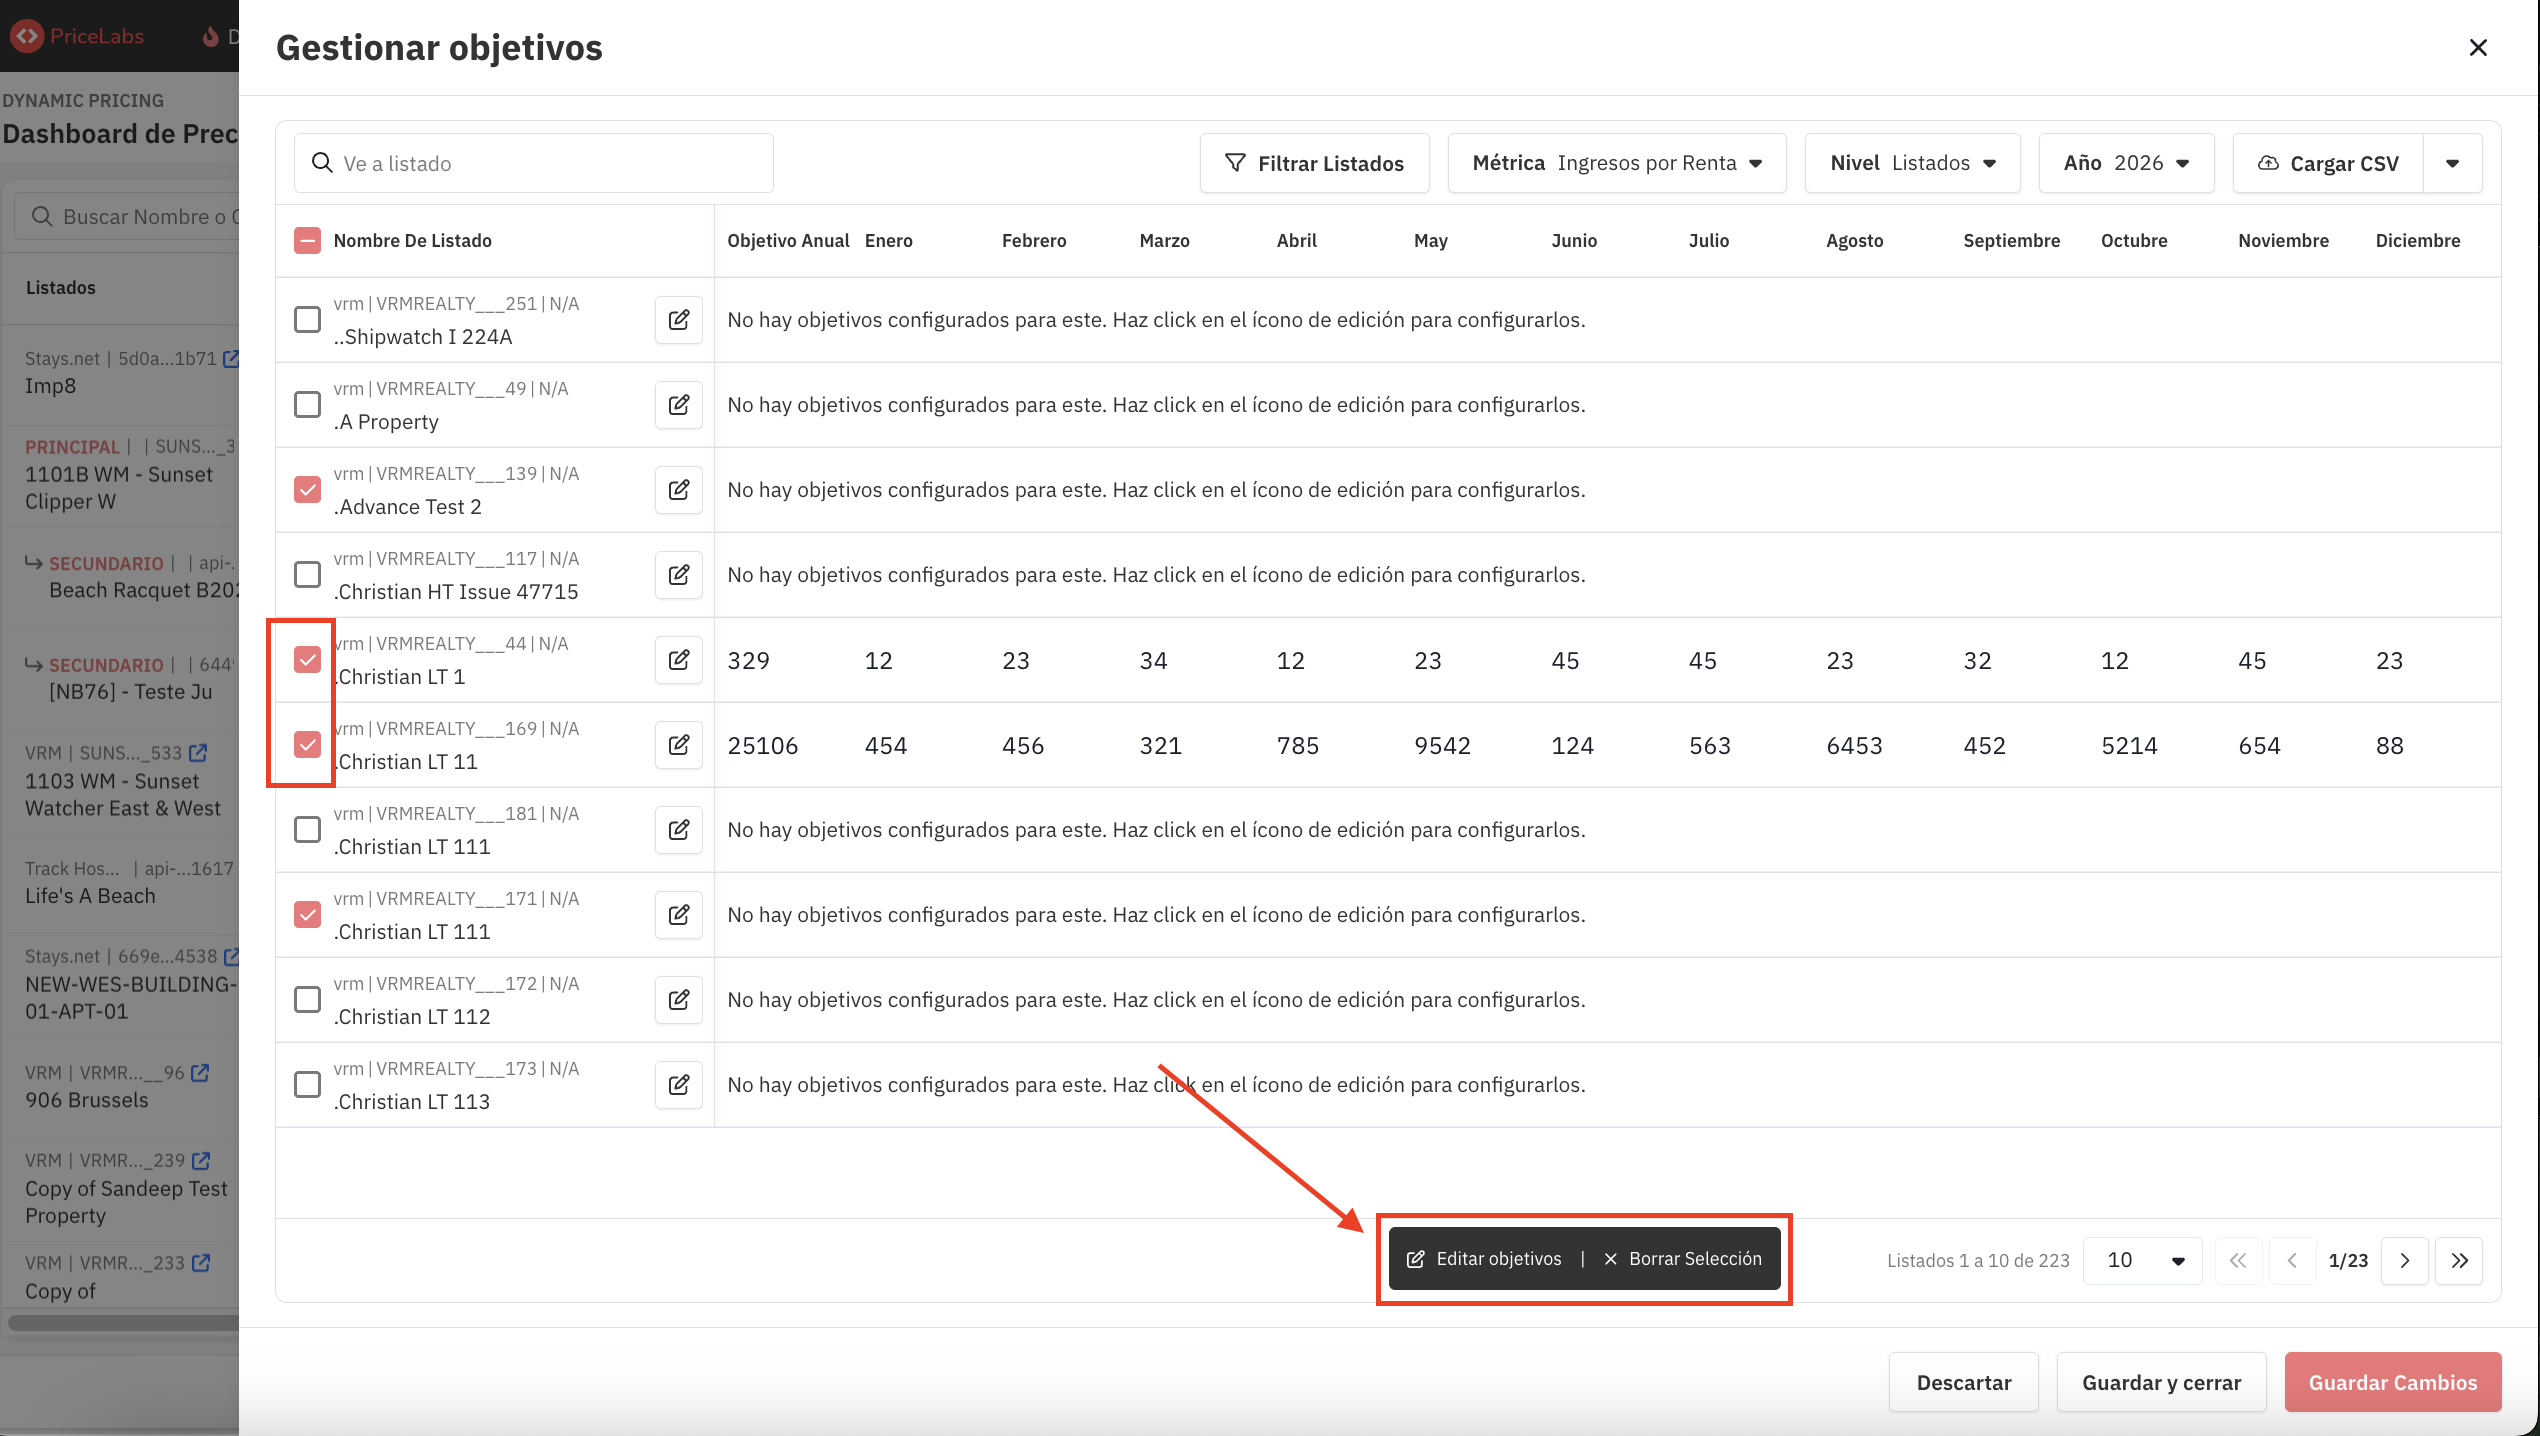
Task: Open edit icon for .Christian LT 1
Action: (x=679, y=660)
